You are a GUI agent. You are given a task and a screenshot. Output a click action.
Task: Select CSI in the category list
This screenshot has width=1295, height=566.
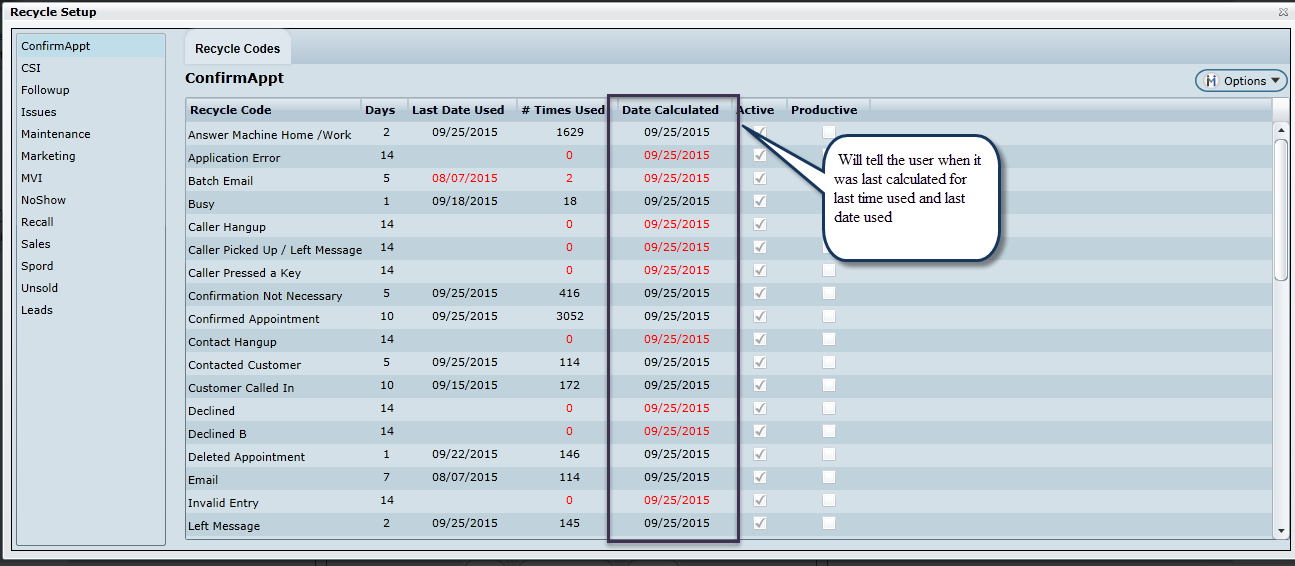[x=31, y=68]
